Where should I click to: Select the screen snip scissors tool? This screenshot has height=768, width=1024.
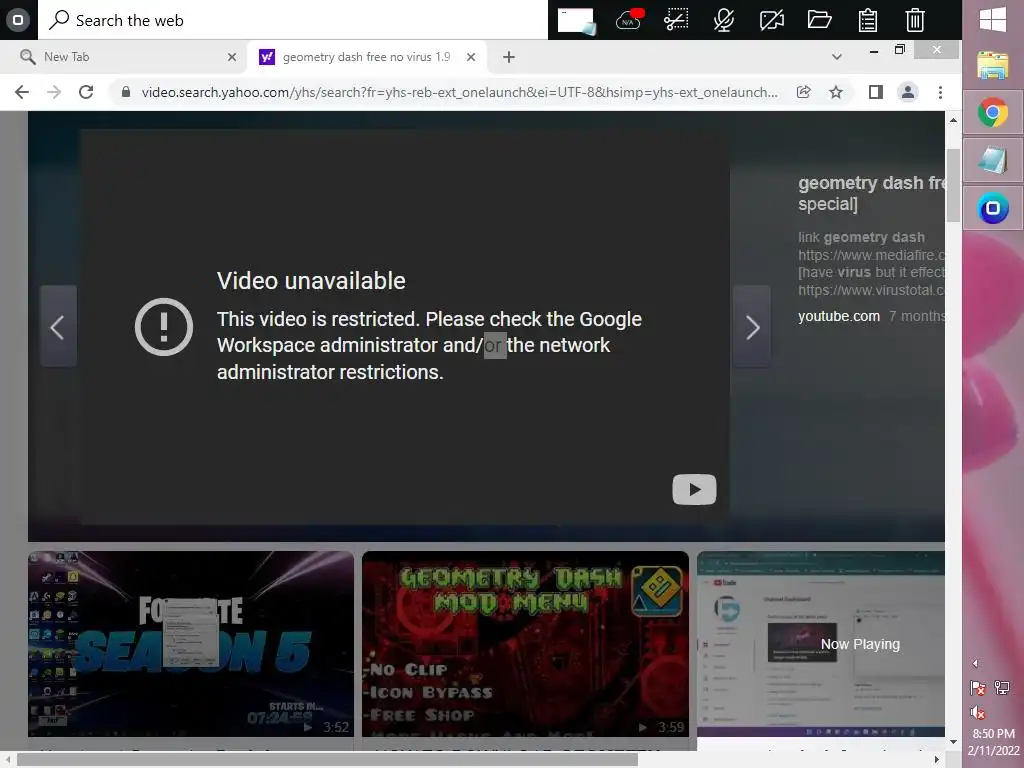(x=676, y=20)
